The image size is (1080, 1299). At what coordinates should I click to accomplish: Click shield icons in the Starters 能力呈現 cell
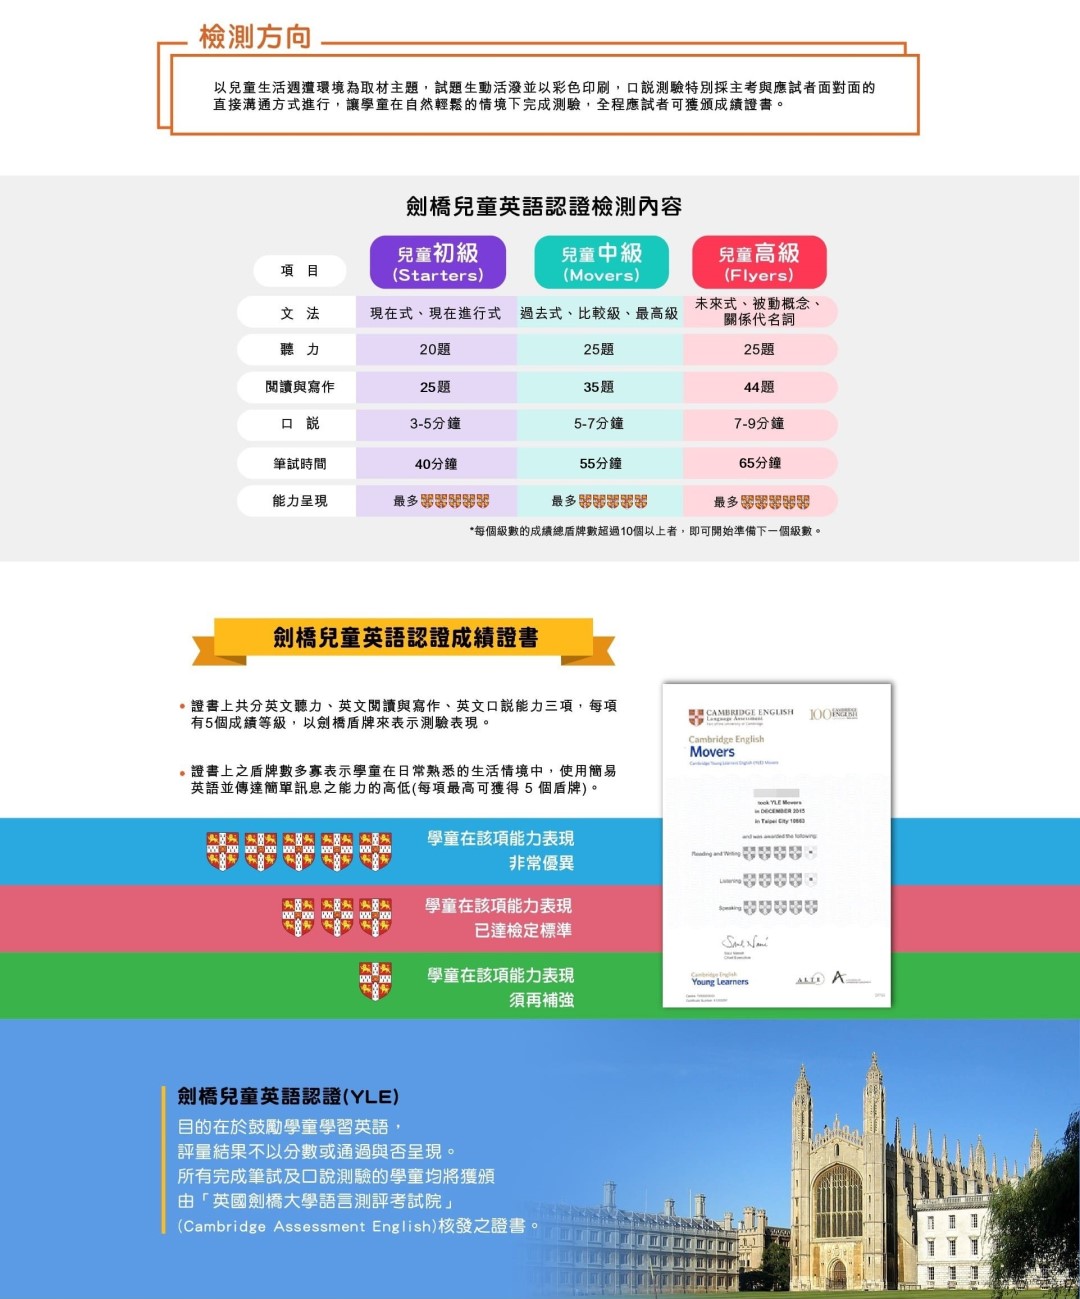pos(455,501)
